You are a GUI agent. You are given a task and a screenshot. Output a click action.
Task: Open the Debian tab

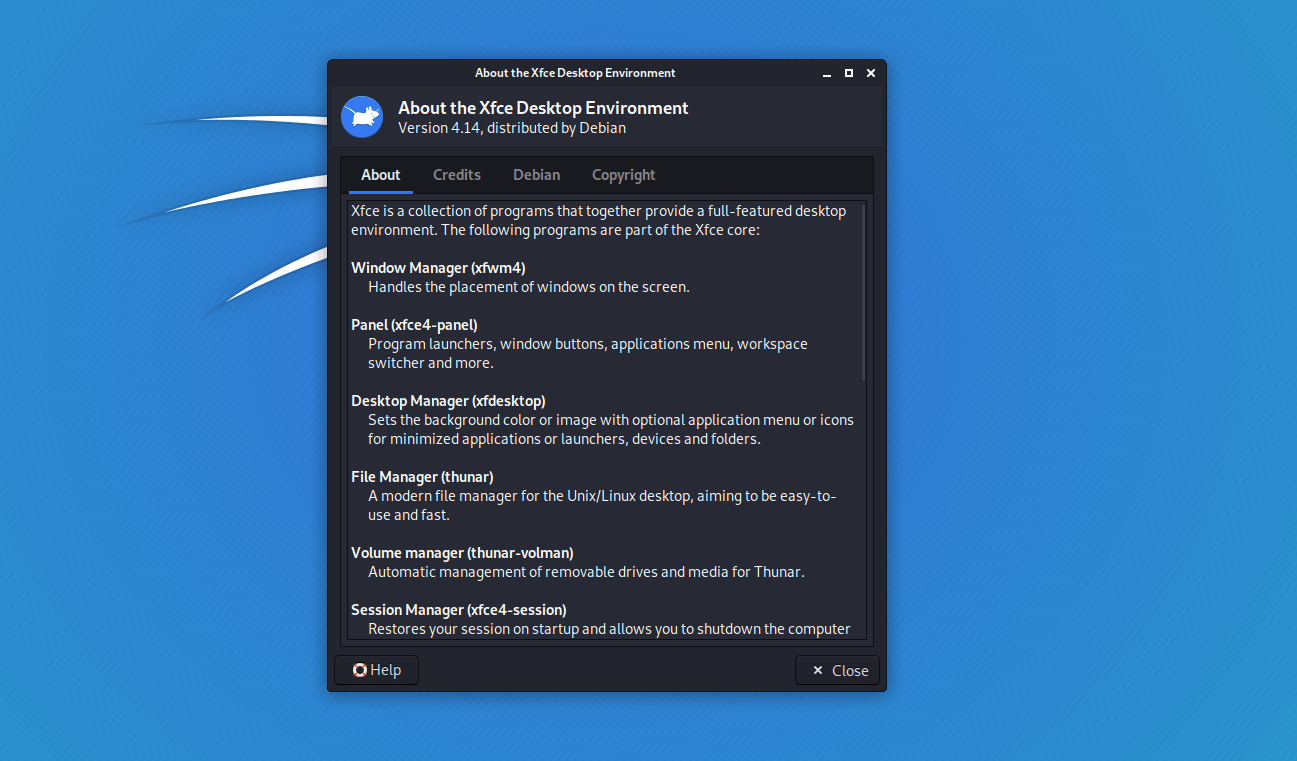click(x=537, y=175)
